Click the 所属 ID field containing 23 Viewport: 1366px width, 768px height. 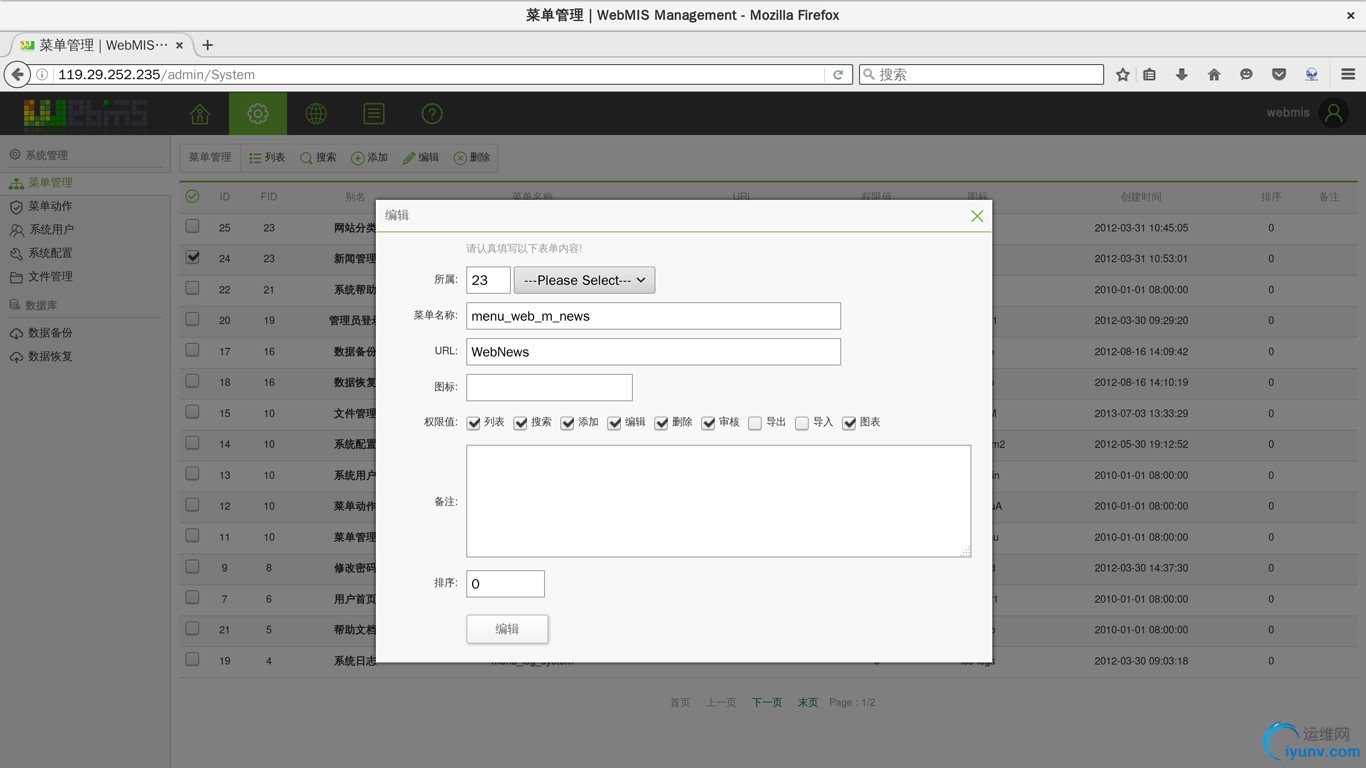(x=488, y=280)
